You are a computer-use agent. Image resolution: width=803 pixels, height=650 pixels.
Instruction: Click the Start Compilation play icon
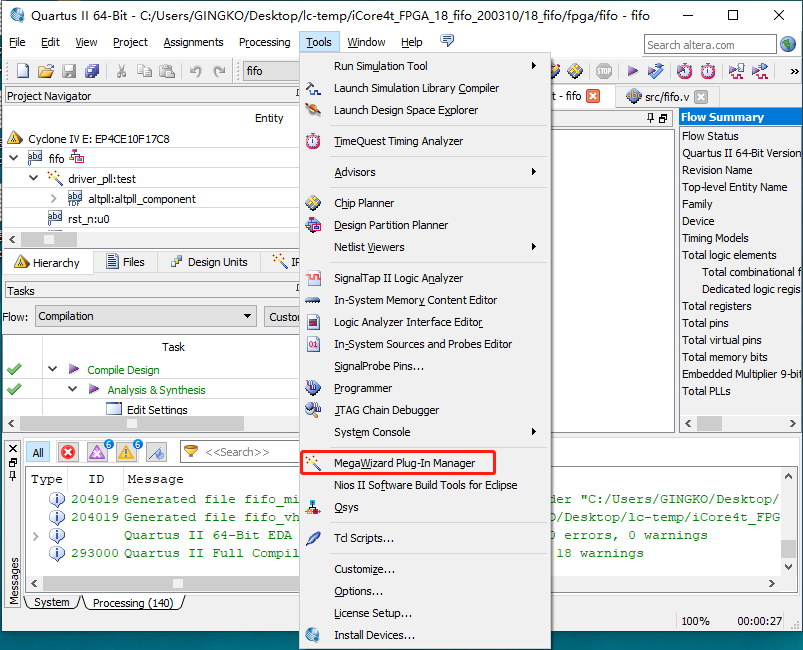point(633,71)
